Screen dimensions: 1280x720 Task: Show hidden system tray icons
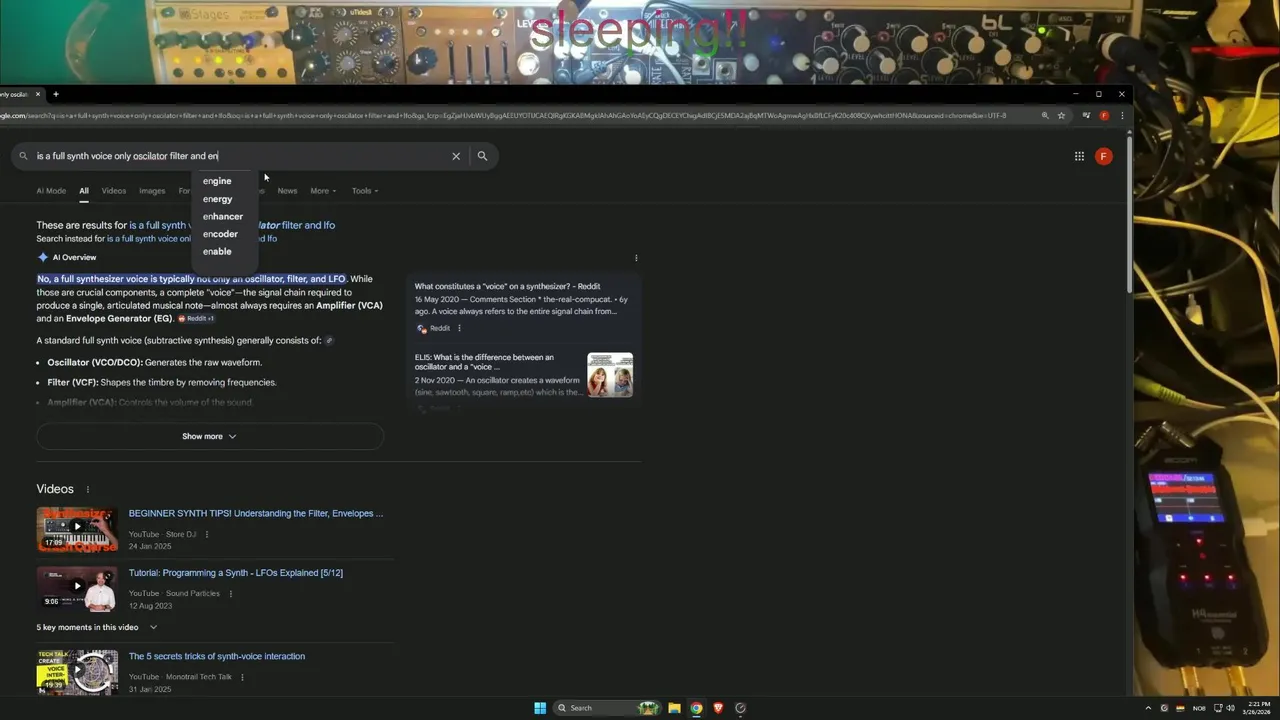1148,708
